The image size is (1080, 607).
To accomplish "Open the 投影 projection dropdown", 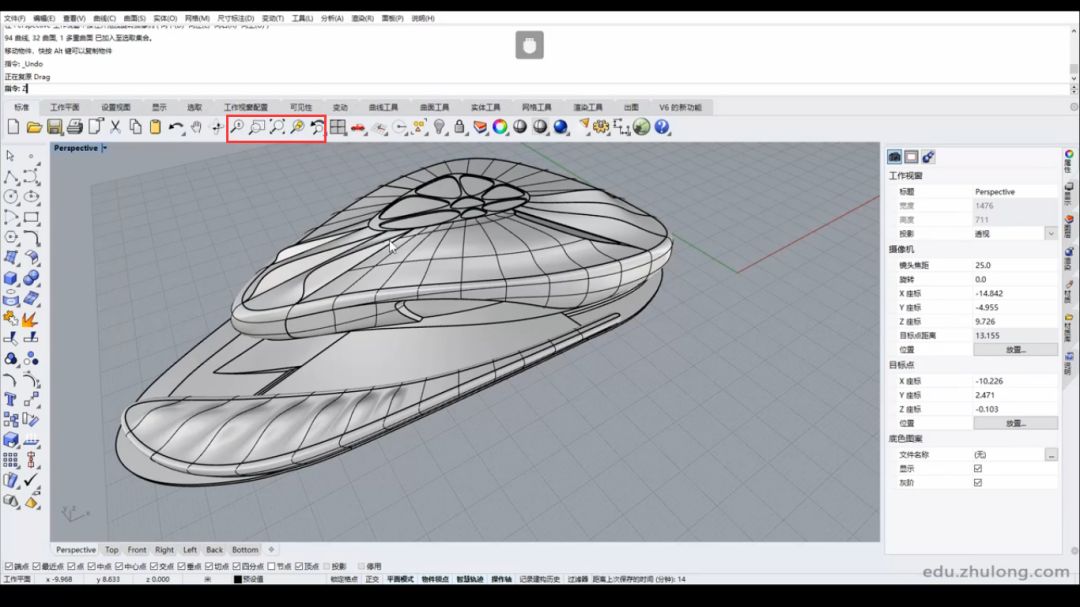I will 1051,234.
